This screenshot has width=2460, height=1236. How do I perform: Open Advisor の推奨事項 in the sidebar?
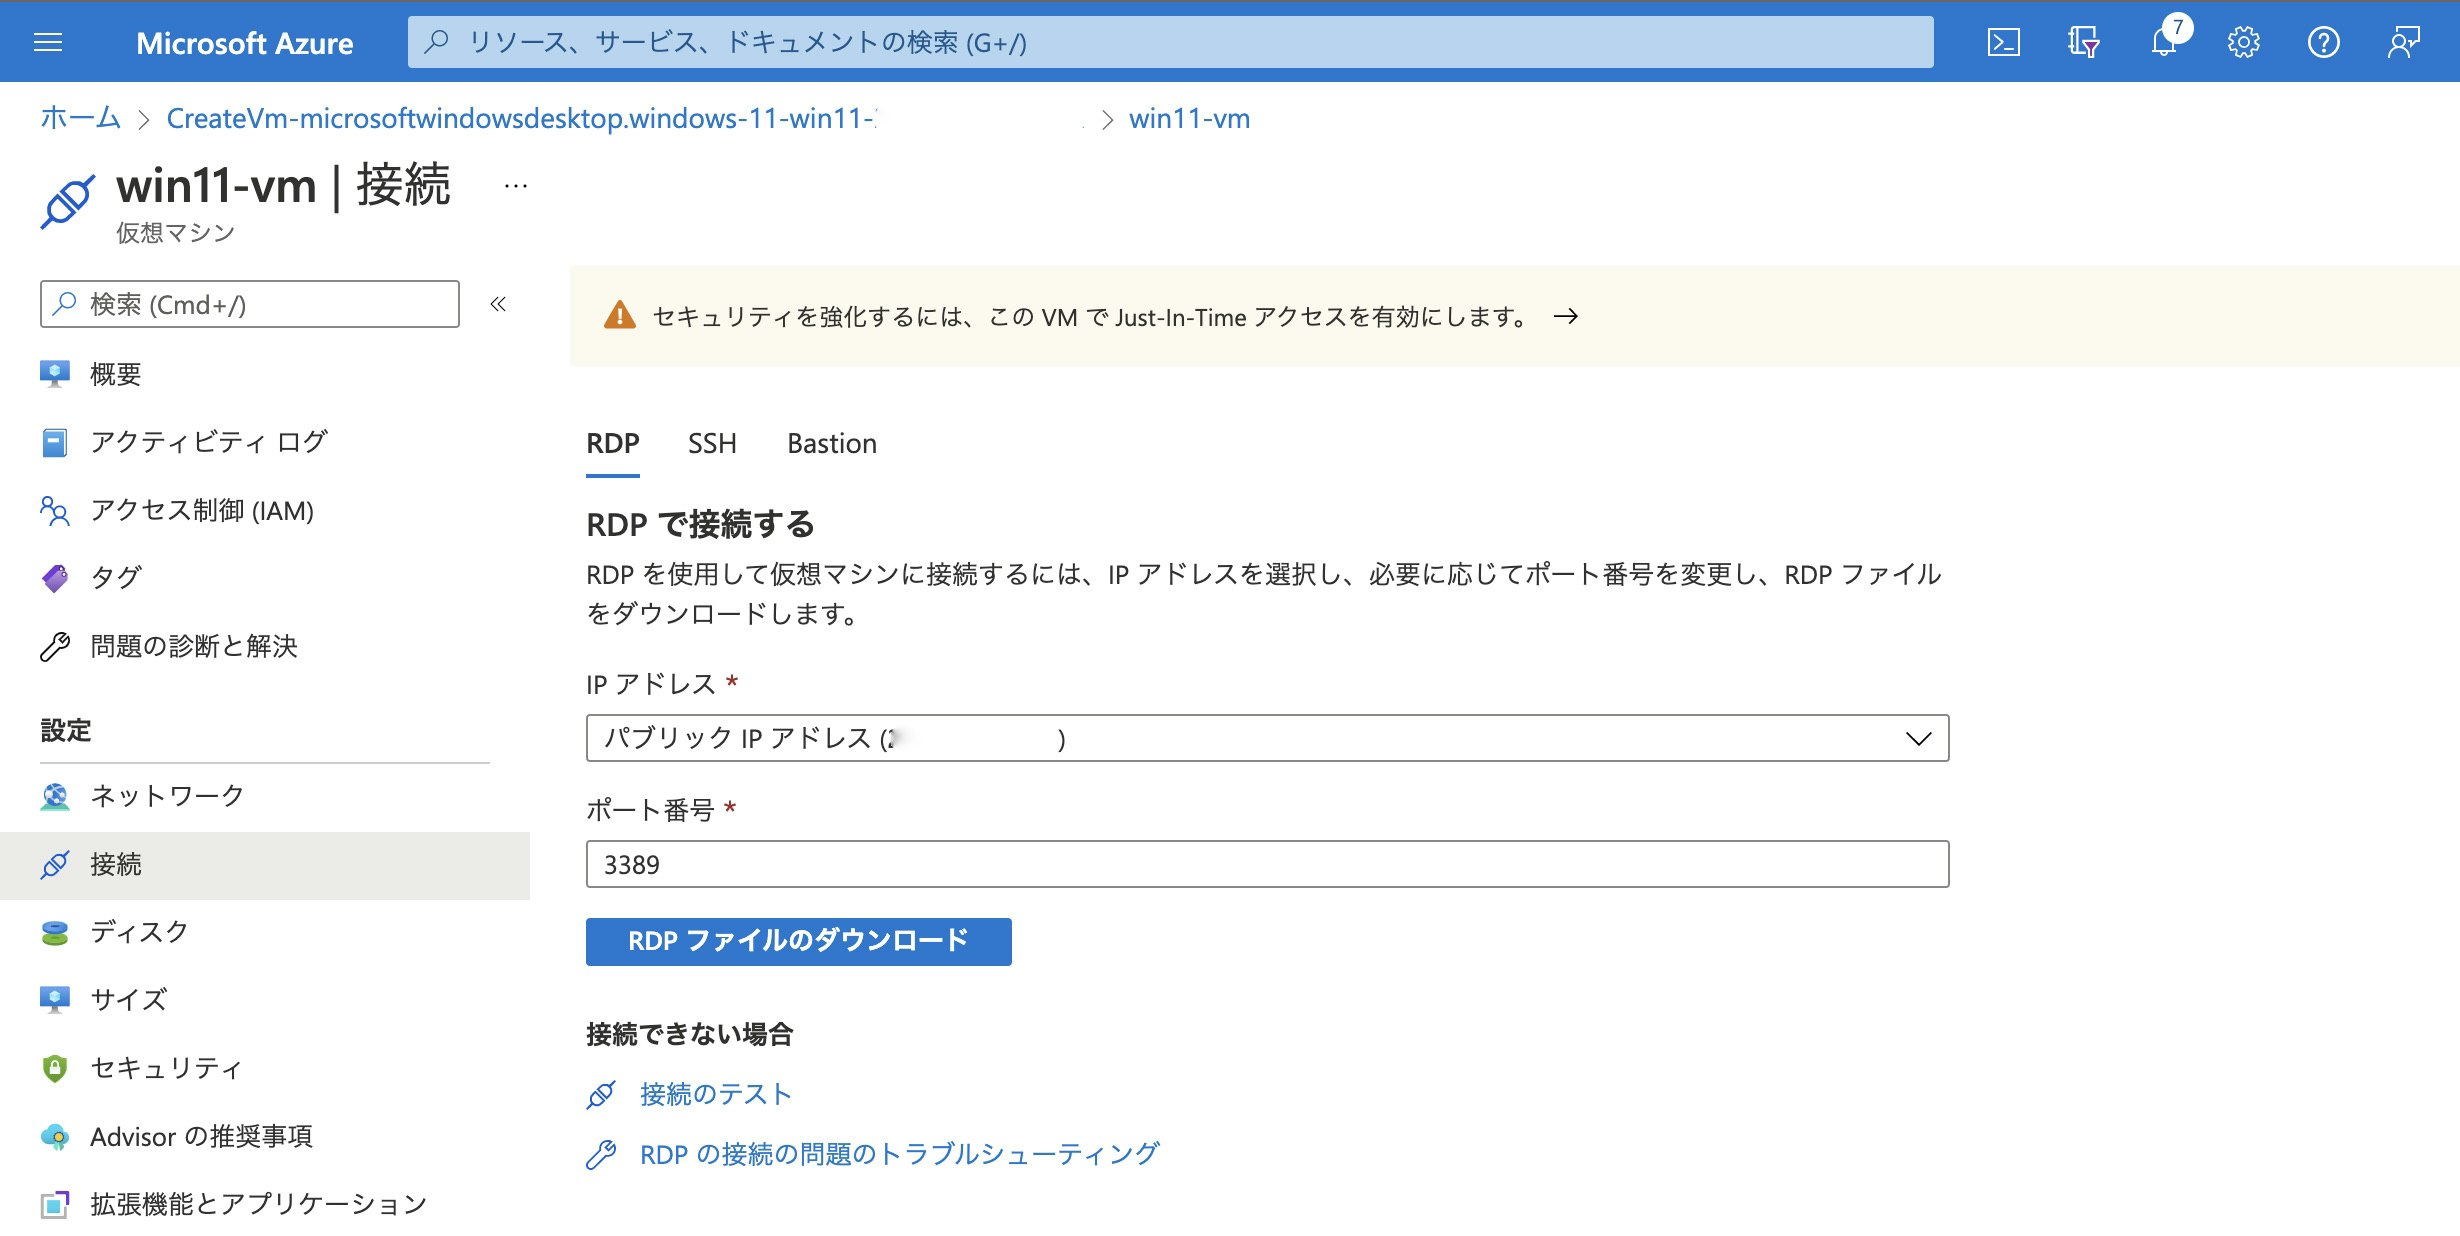click(200, 1136)
